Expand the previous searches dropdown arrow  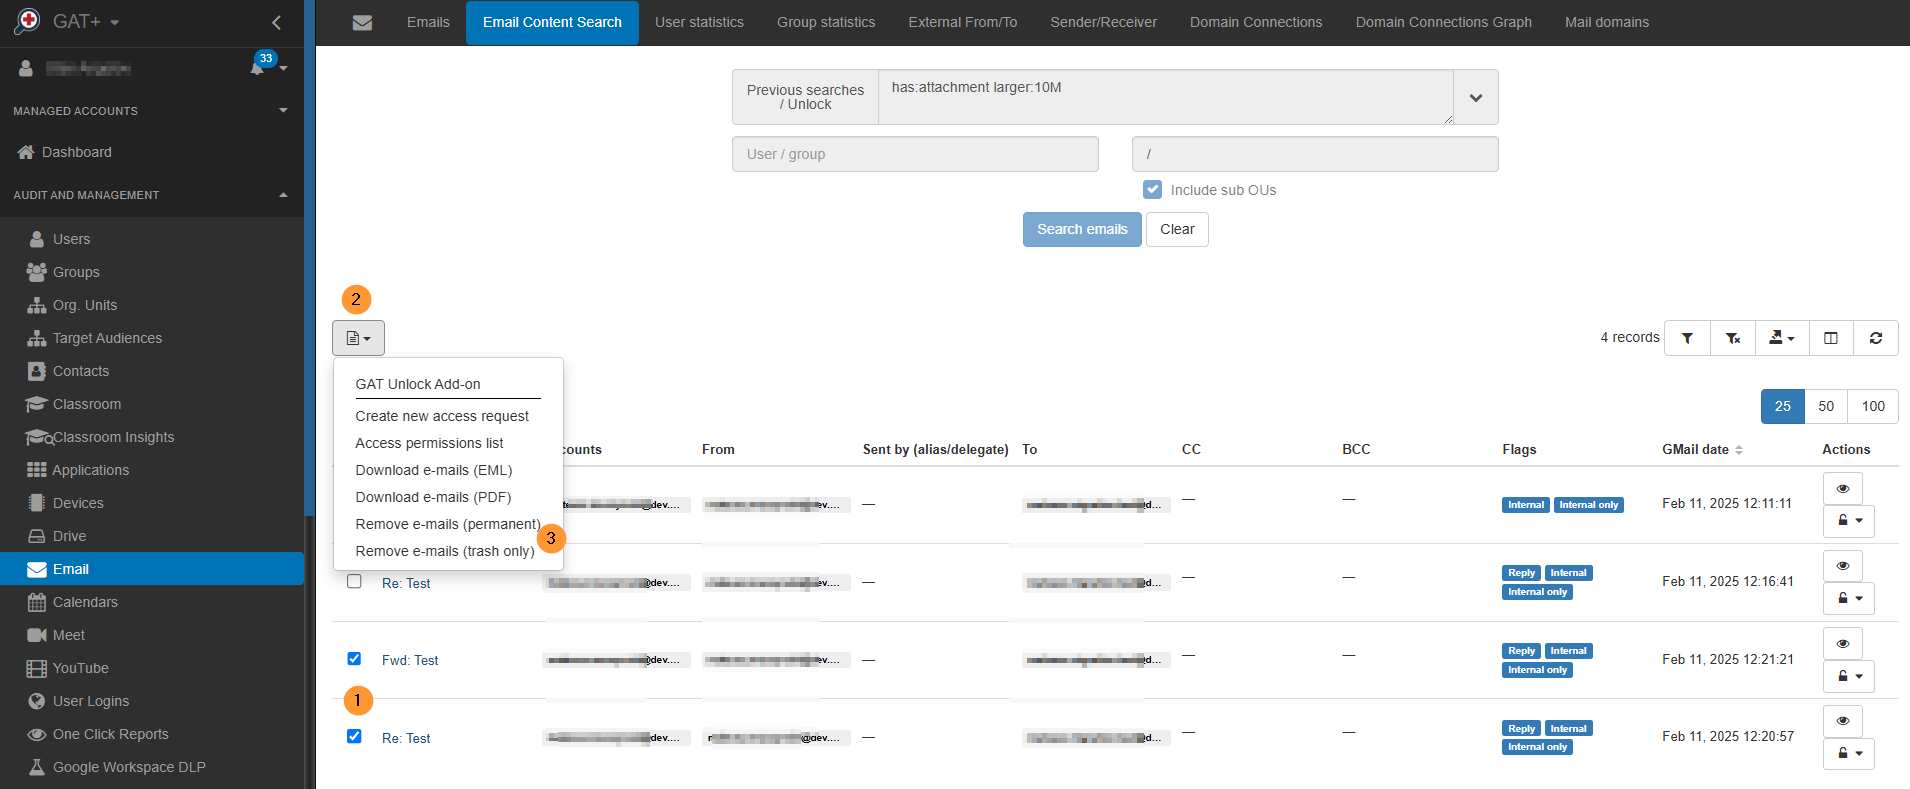[1475, 97]
